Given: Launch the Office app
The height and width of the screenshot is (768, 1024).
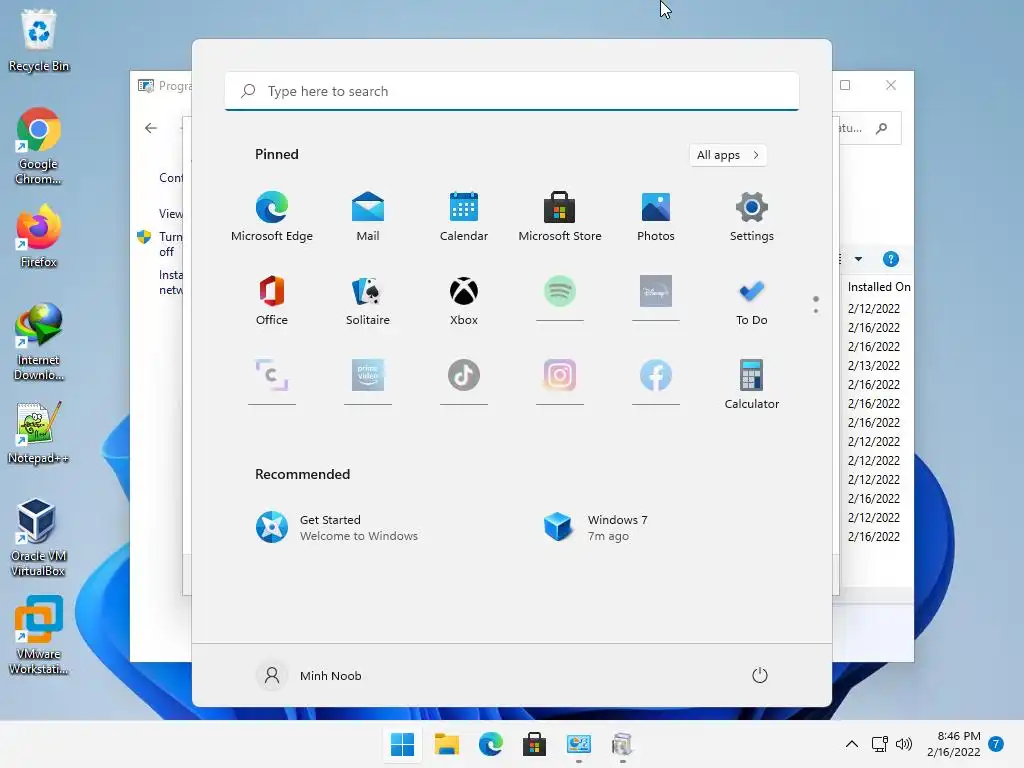Looking at the screenshot, I should click(x=272, y=300).
